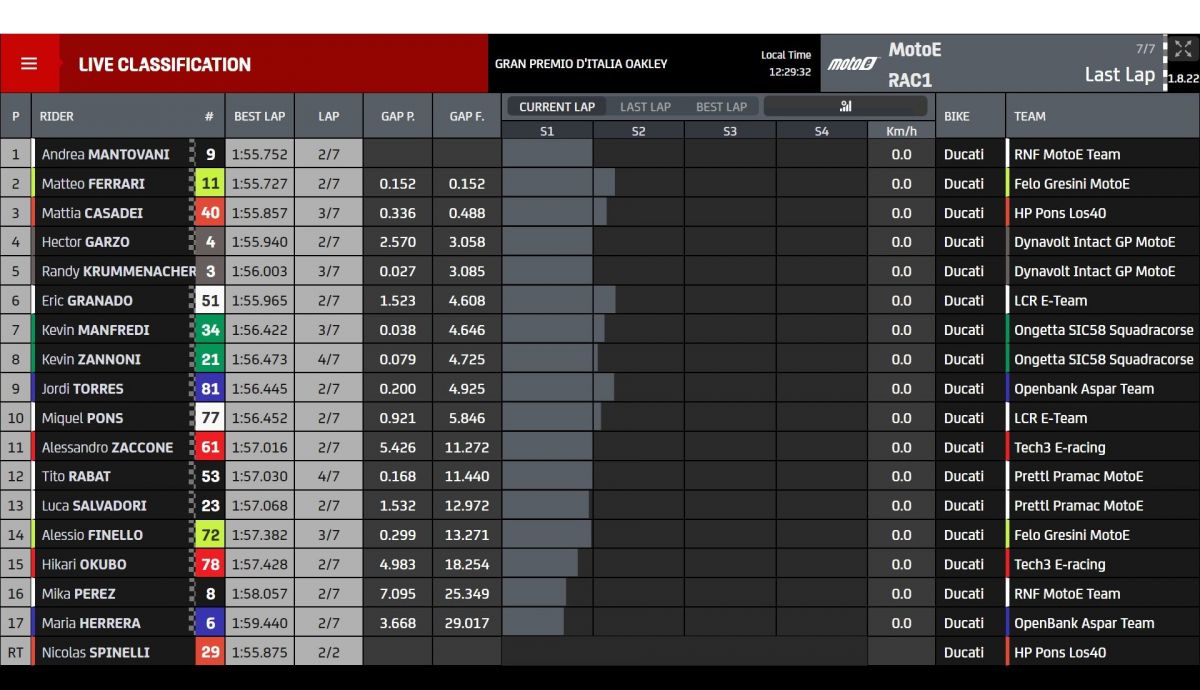Click the RT status cell for Spinelli
The width and height of the screenshot is (1200, 690).
(15, 652)
